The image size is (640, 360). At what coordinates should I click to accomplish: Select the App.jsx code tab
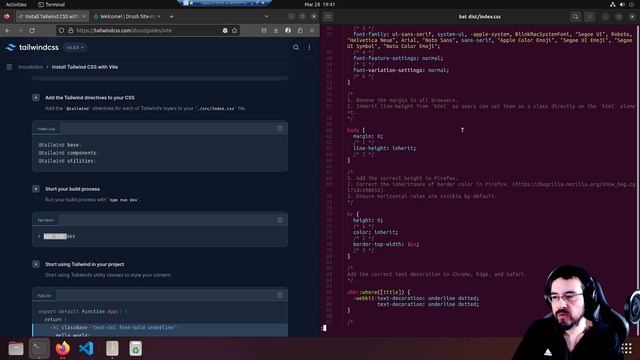(x=44, y=296)
